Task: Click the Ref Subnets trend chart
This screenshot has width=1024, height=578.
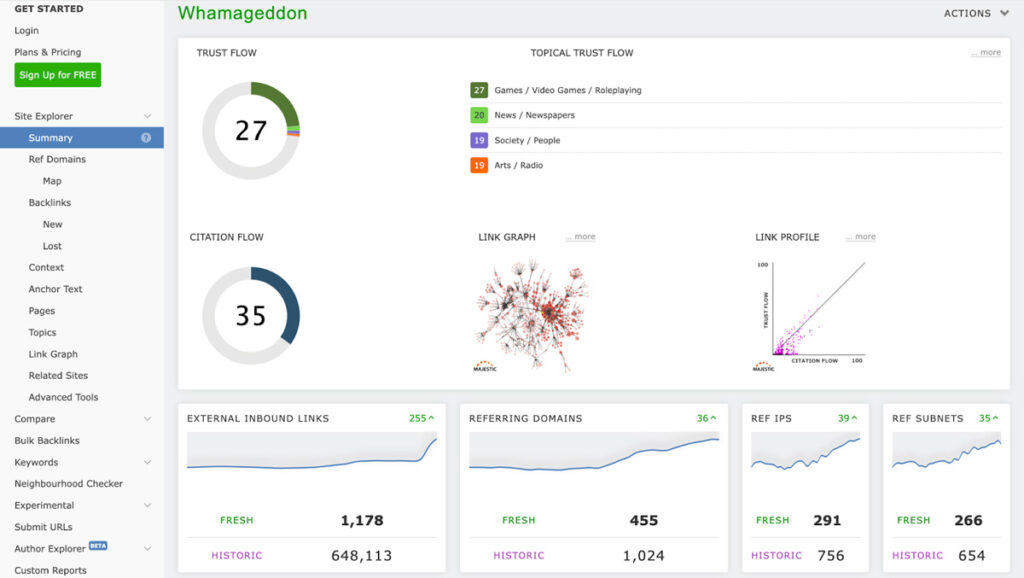Action: [x=946, y=452]
